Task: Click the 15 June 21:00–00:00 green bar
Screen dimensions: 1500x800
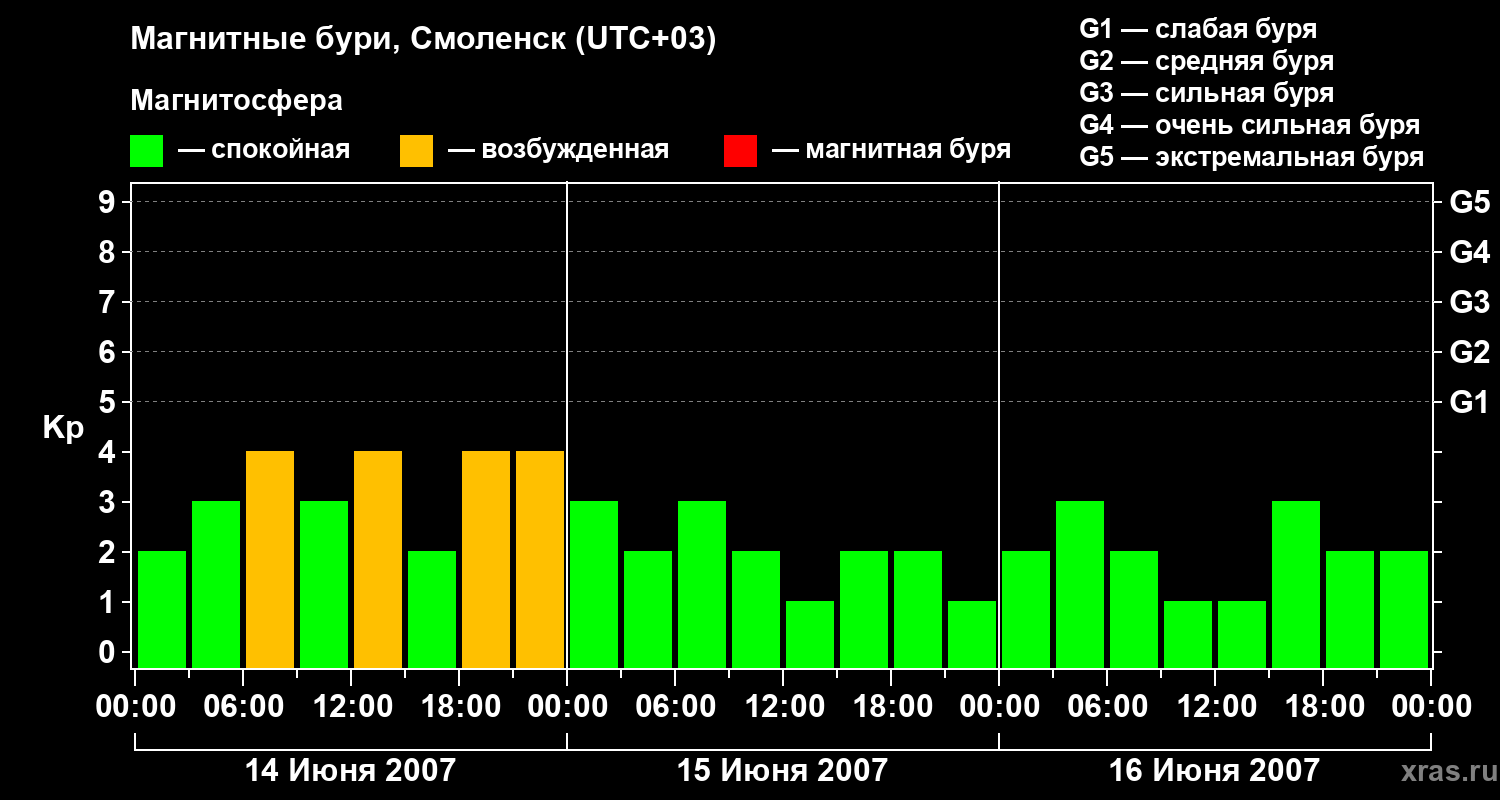Action: tap(972, 634)
